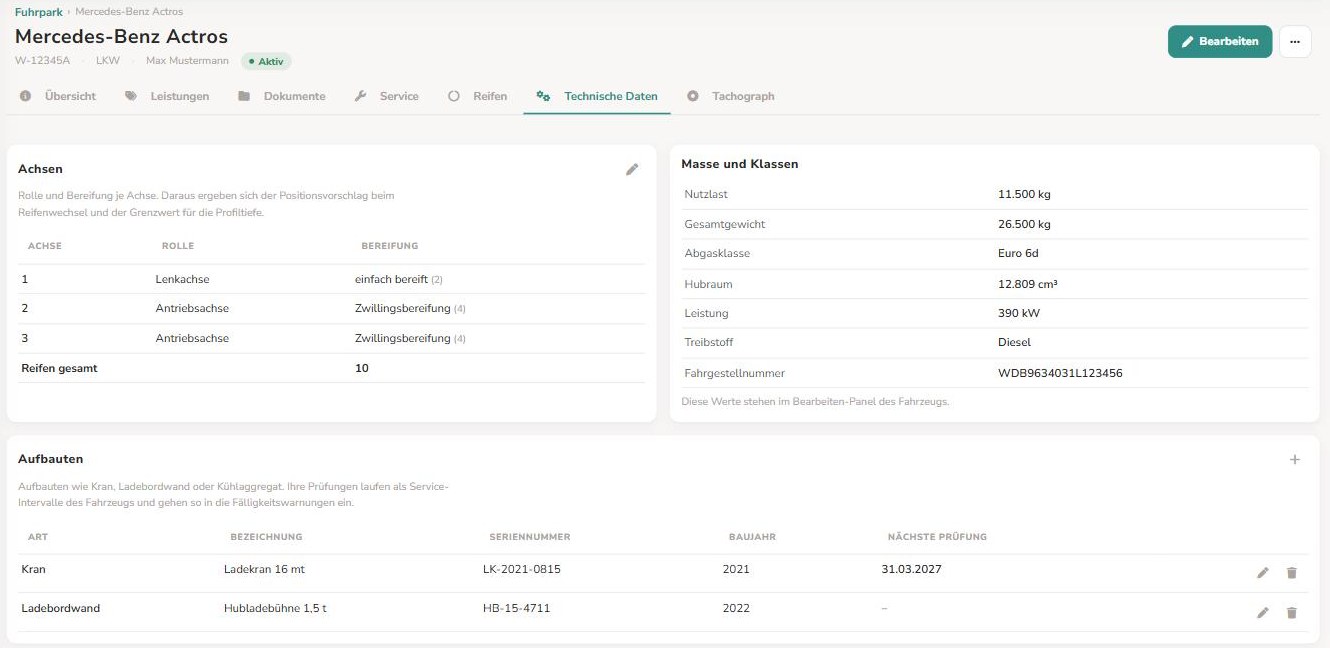This screenshot has height=648, width=1330.
Task: Click Leistung value 390 kW
Action: pos(1019,313)
